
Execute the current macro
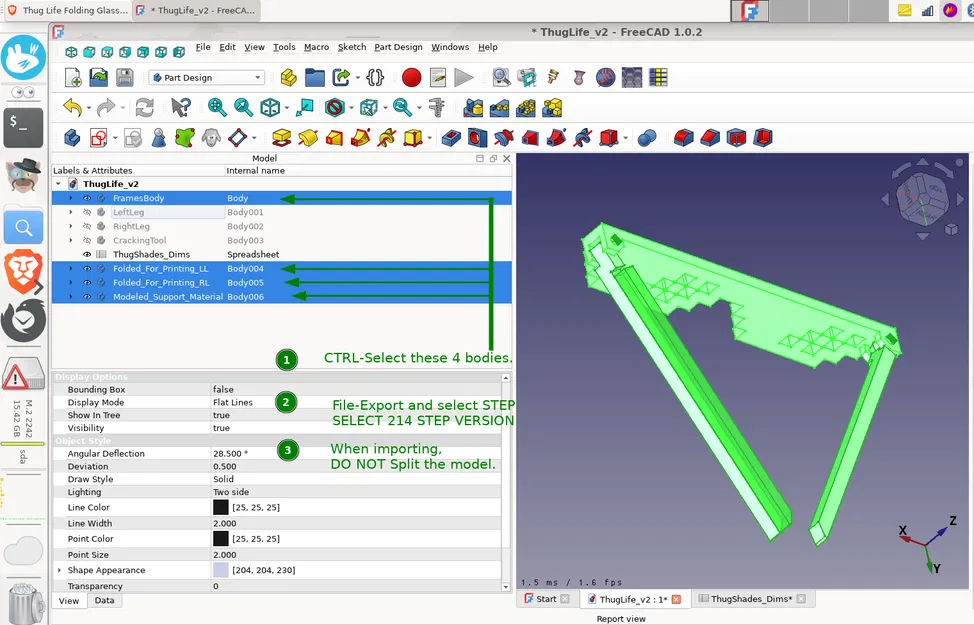463,77
